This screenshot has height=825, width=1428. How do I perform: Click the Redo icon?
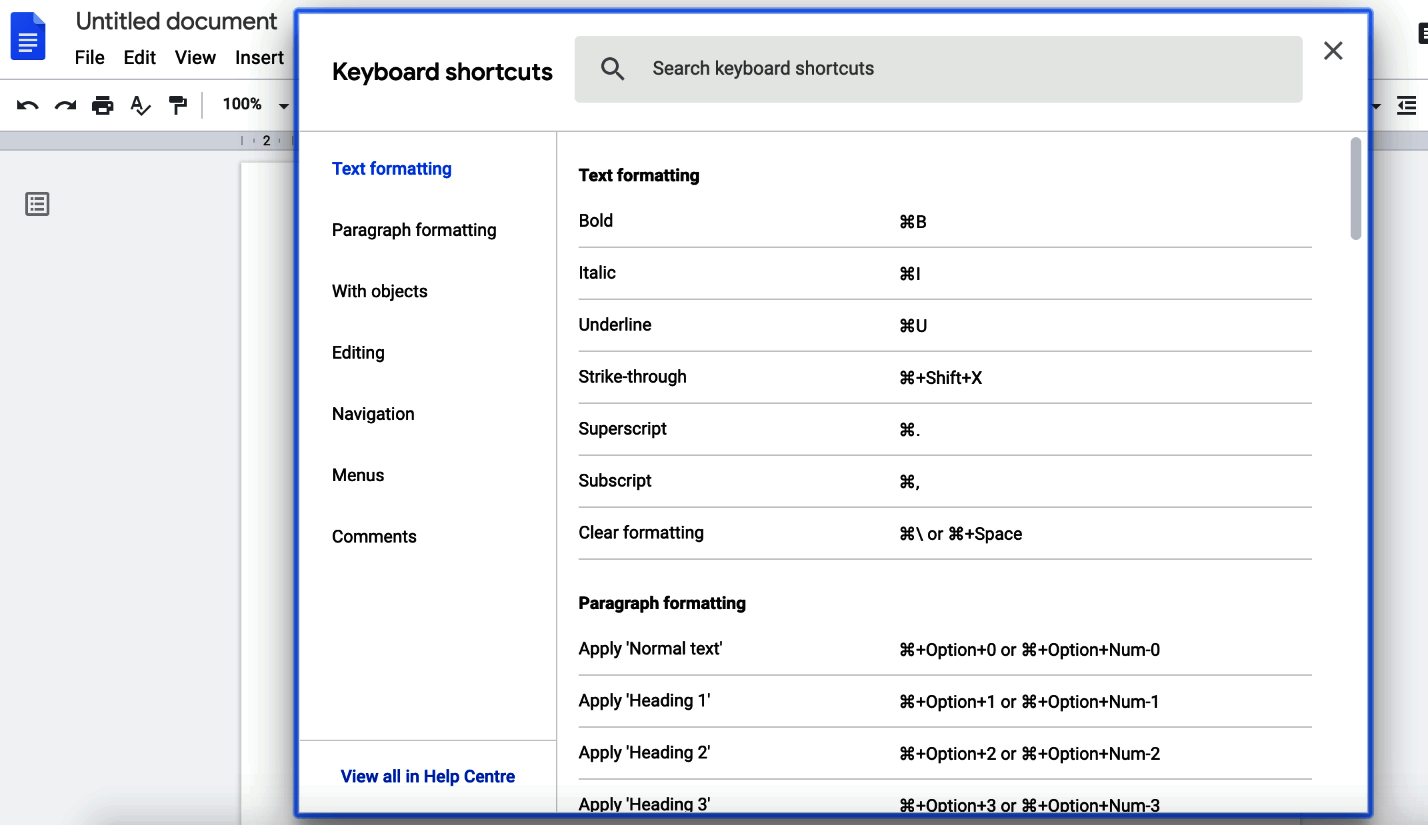coord(65,103)
